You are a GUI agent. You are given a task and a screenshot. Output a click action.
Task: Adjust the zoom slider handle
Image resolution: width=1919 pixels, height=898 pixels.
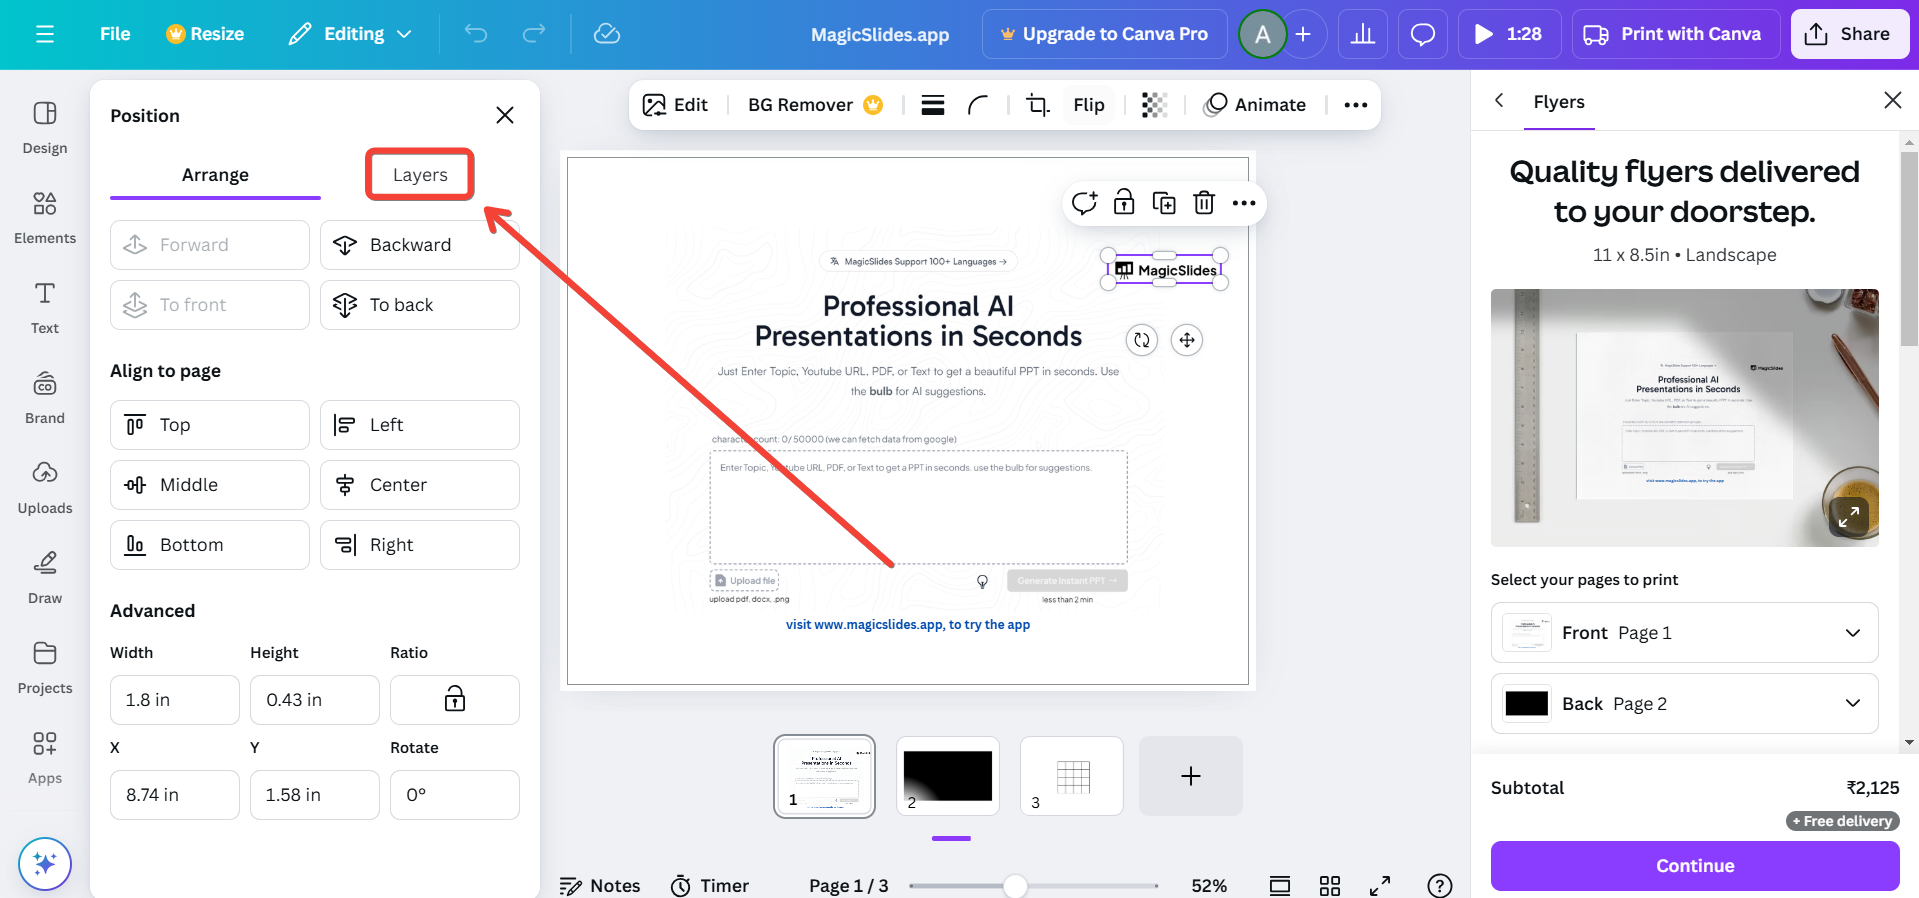(1015, 886)
